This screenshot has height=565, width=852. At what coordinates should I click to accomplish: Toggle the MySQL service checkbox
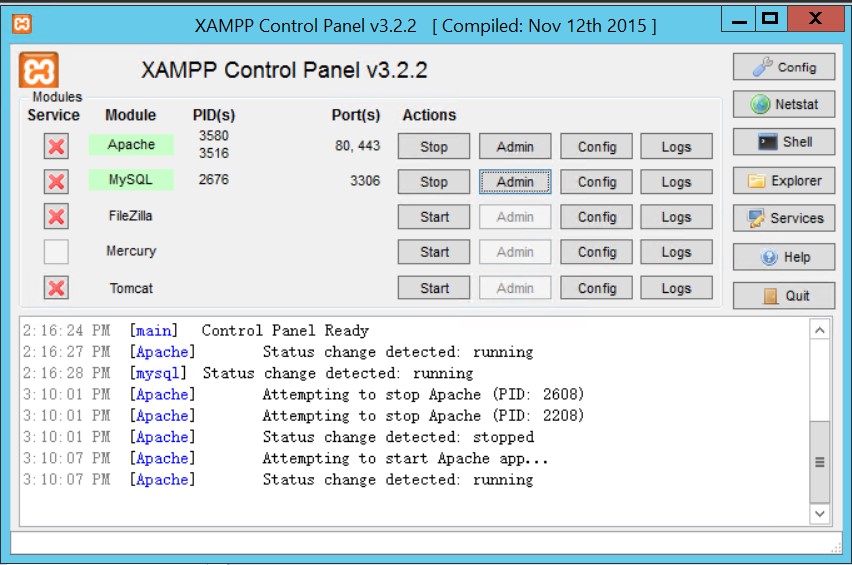click(x=56, y=181)
